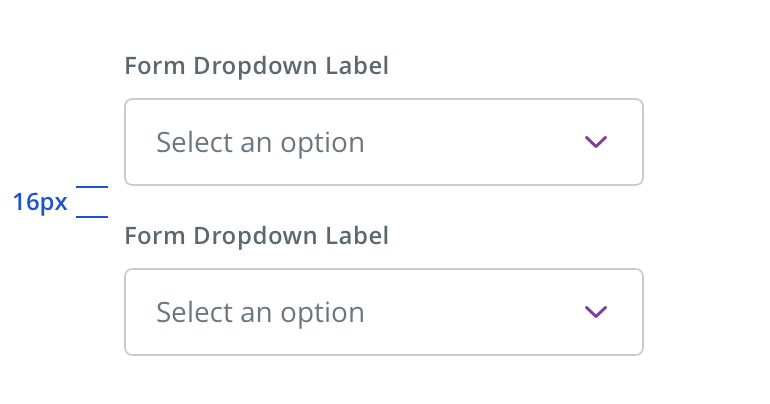Click blank space inside the top dropdown field
The height and width of the screenshot is (404, 770).
(470, 142)
